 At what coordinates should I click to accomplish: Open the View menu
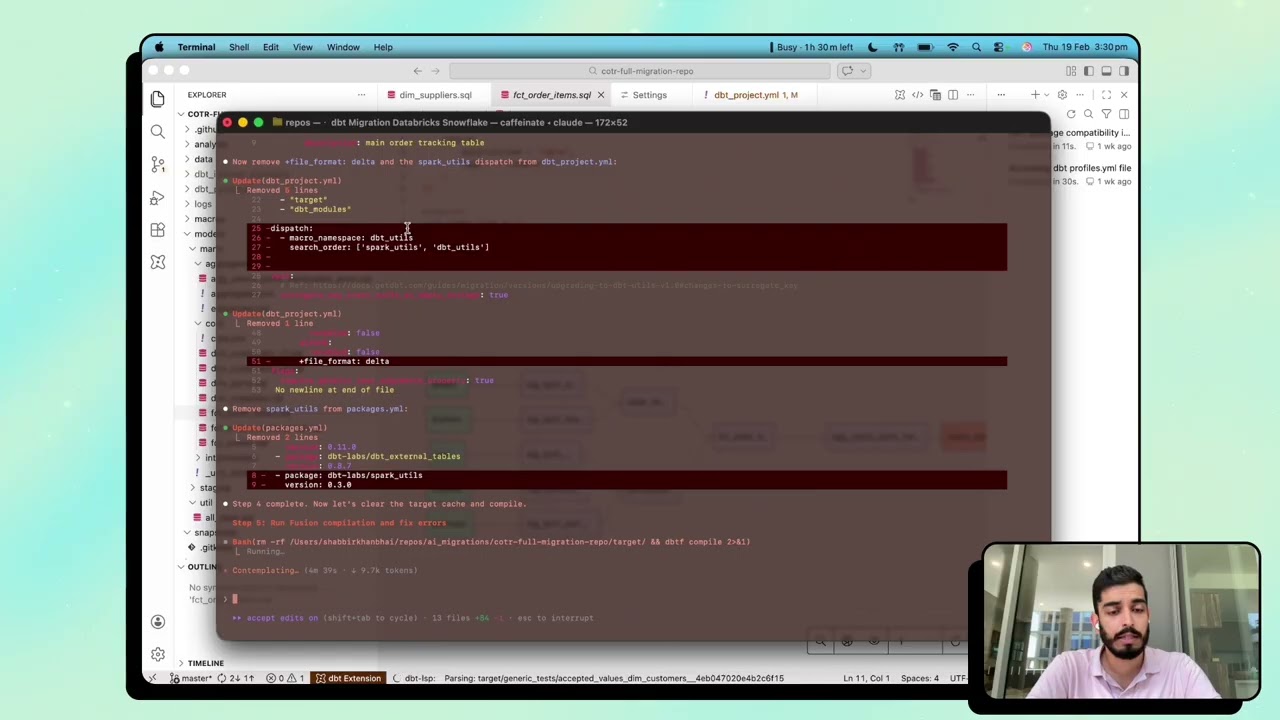302,47
